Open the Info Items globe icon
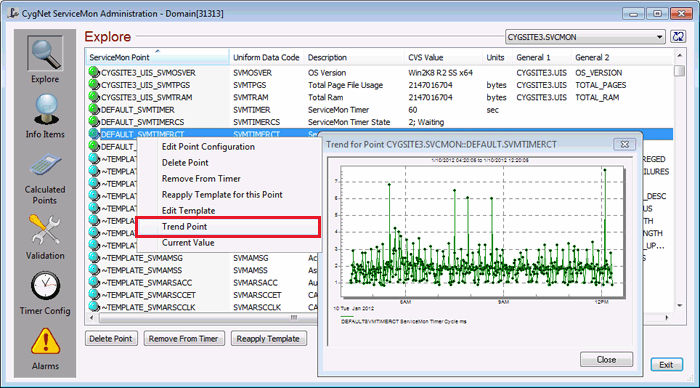700x388 pixels. (x=46, y=109)
